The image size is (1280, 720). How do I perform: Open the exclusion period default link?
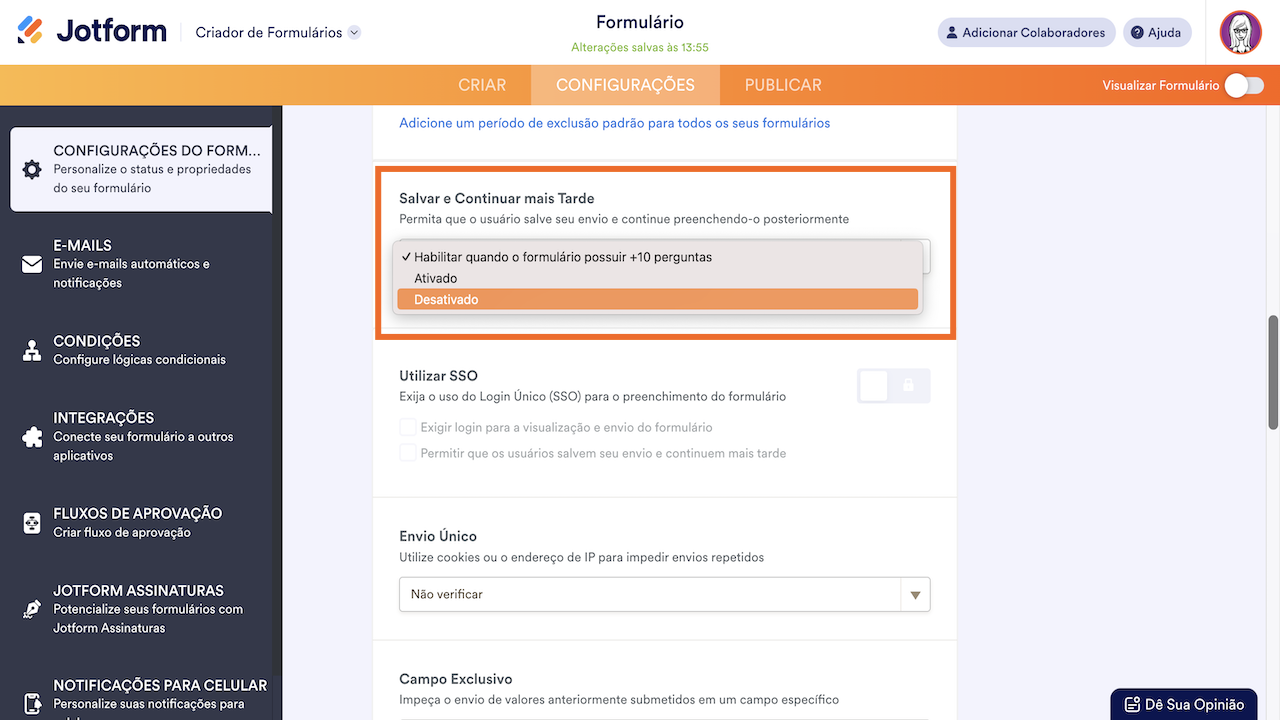614,123
